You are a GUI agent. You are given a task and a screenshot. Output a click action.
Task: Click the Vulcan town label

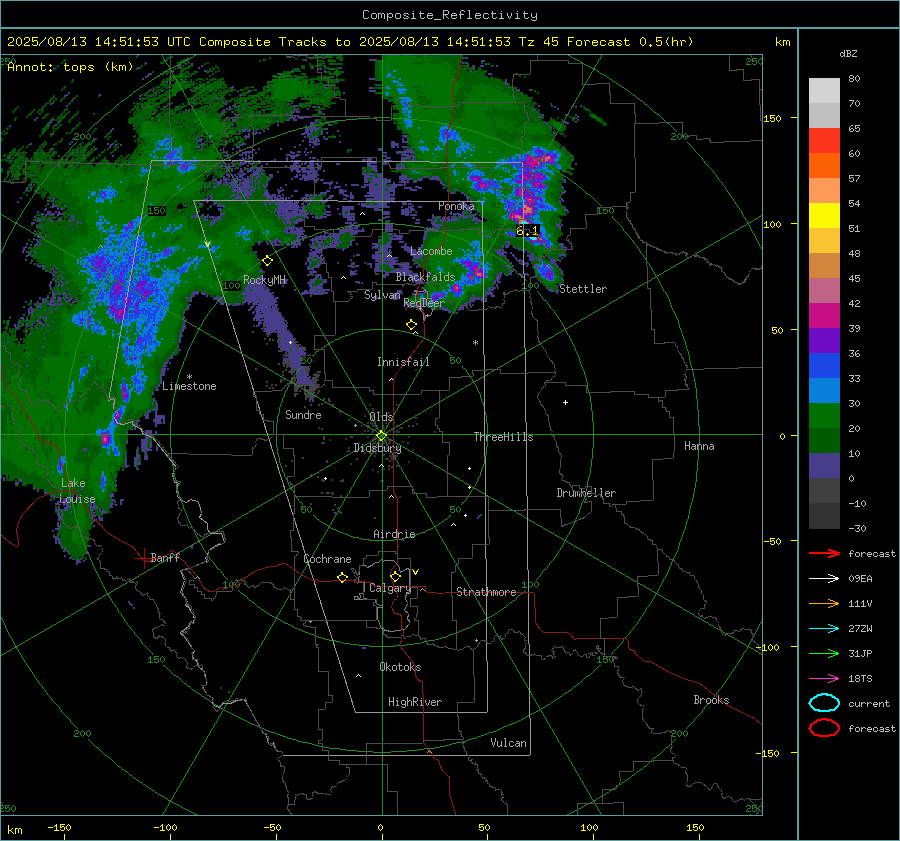pyautogui.click(x=509, y=743)
